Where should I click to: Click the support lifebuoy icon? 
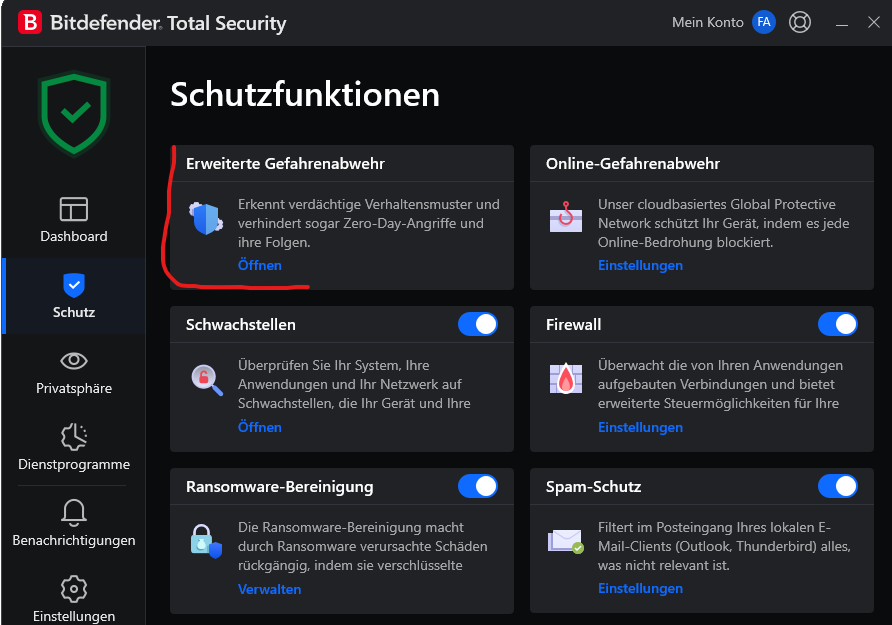799,22
